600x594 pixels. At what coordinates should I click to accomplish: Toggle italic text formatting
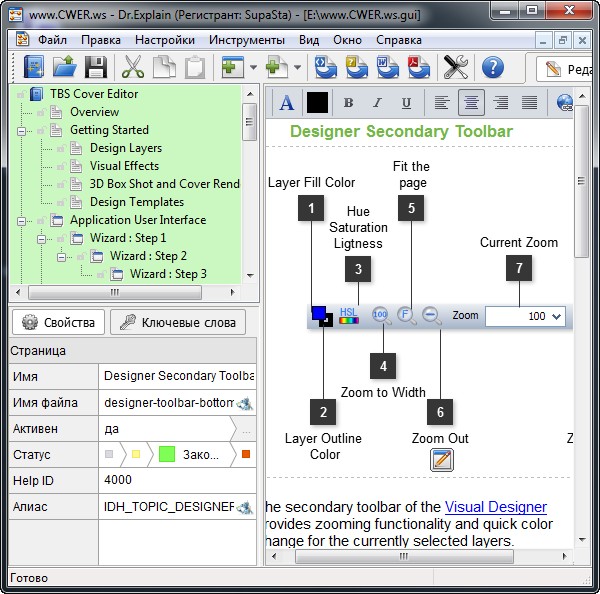coord(377,103)
